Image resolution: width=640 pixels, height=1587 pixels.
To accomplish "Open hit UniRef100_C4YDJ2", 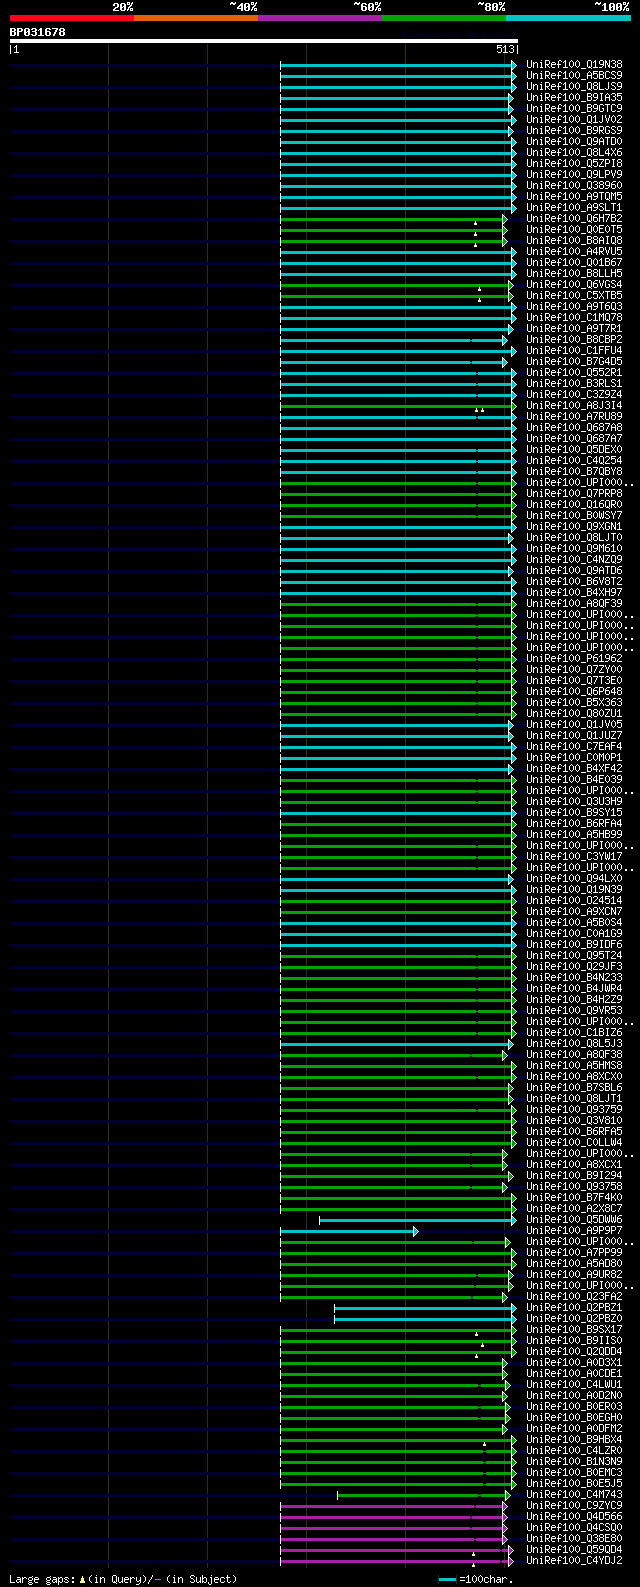I will [x=574, y=1561].
